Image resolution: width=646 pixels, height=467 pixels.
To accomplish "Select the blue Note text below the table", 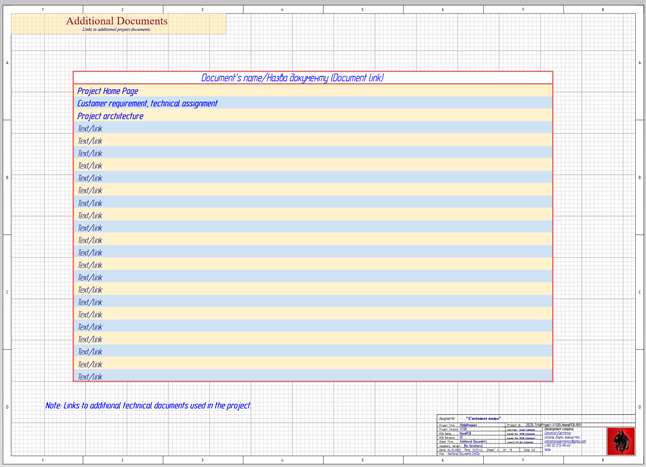I will [x=148, y=405].
